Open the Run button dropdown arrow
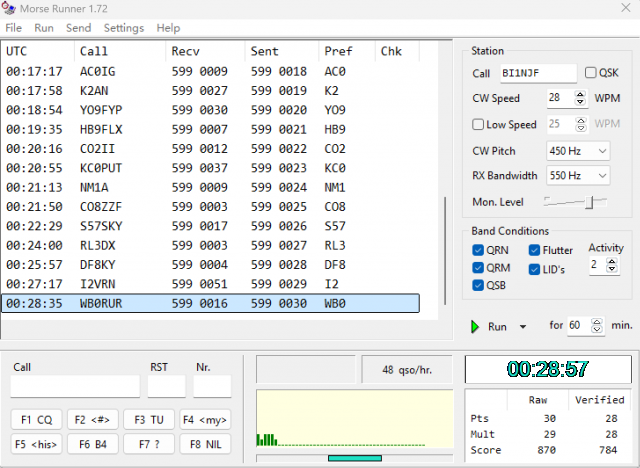Viewport: 640px width, 468px height. tap(523, 326)
